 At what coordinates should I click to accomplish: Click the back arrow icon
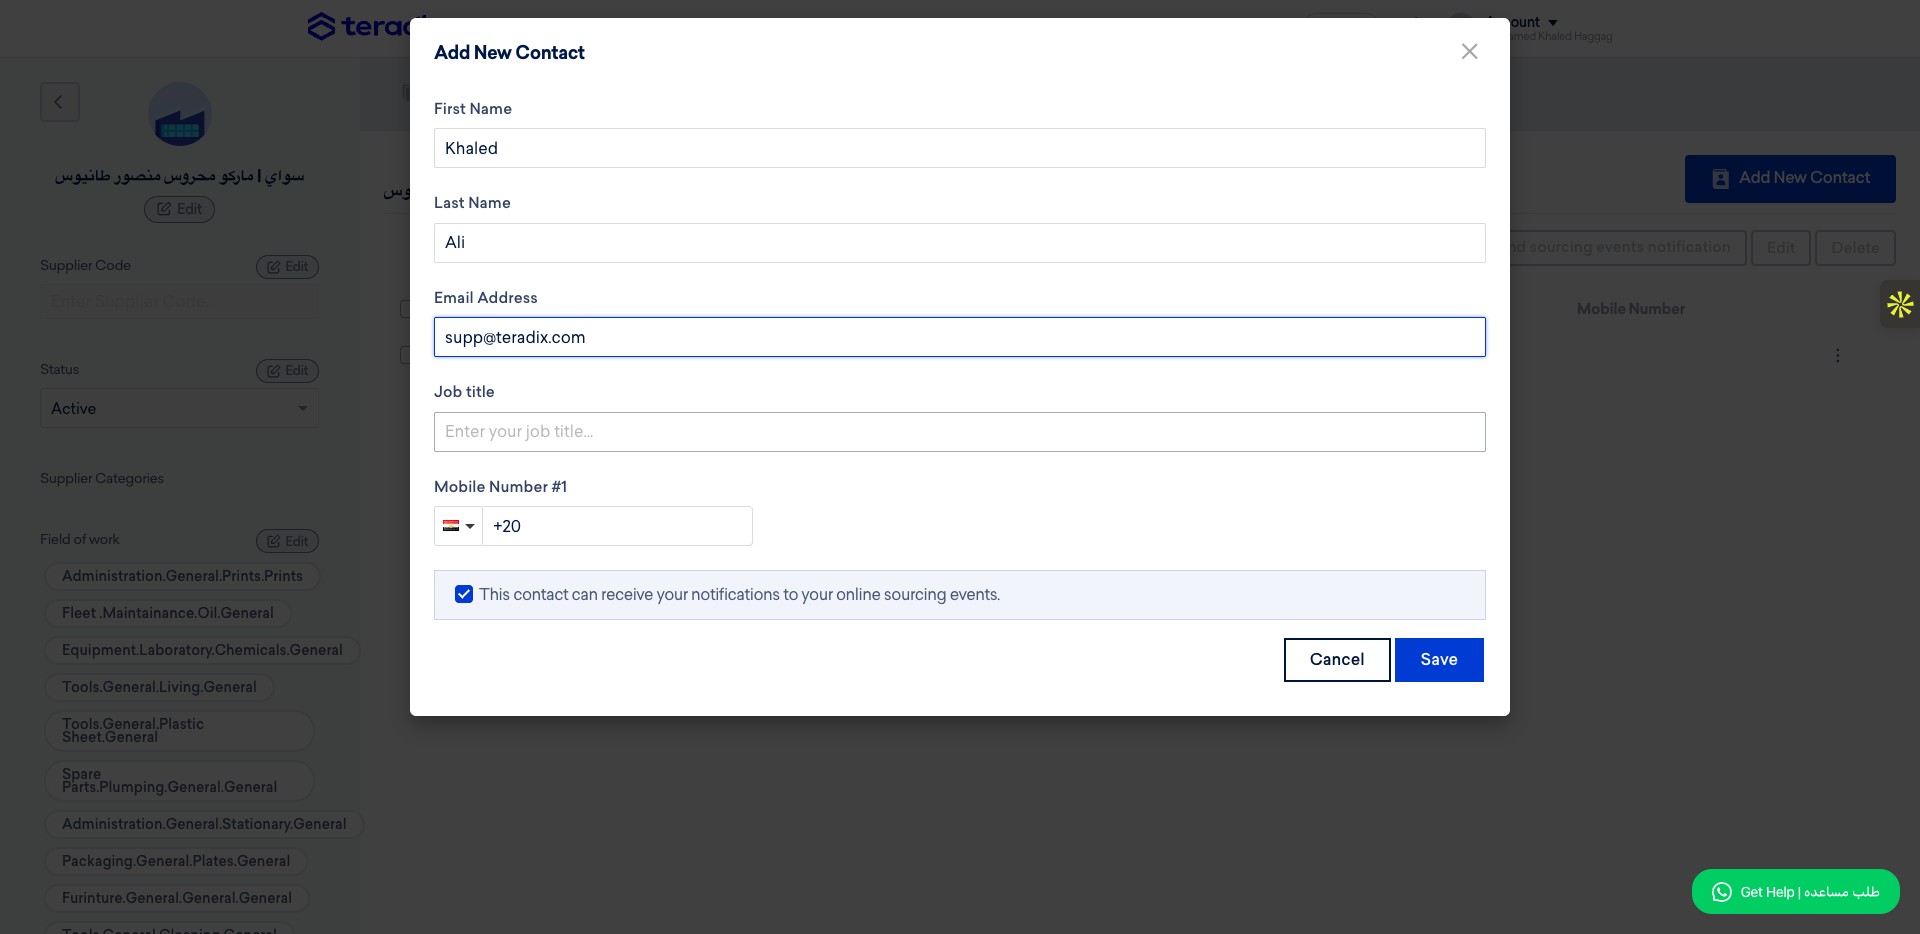point(59,102)
